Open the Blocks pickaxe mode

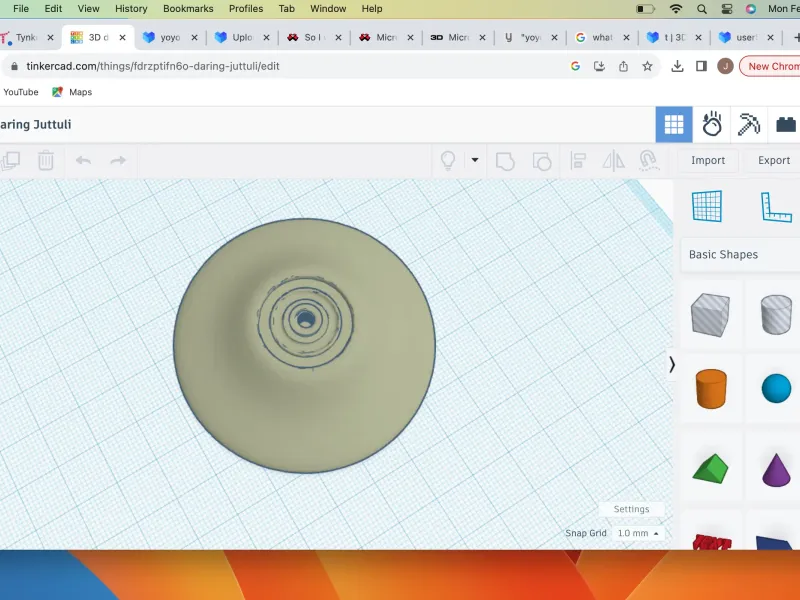[748, 124]
